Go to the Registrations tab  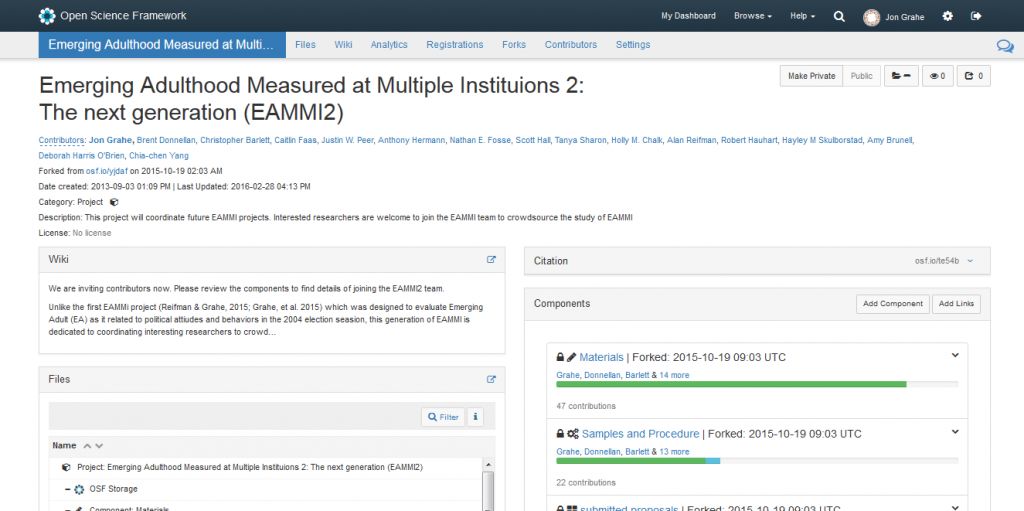pyautogui.click(x=455, y=44)
